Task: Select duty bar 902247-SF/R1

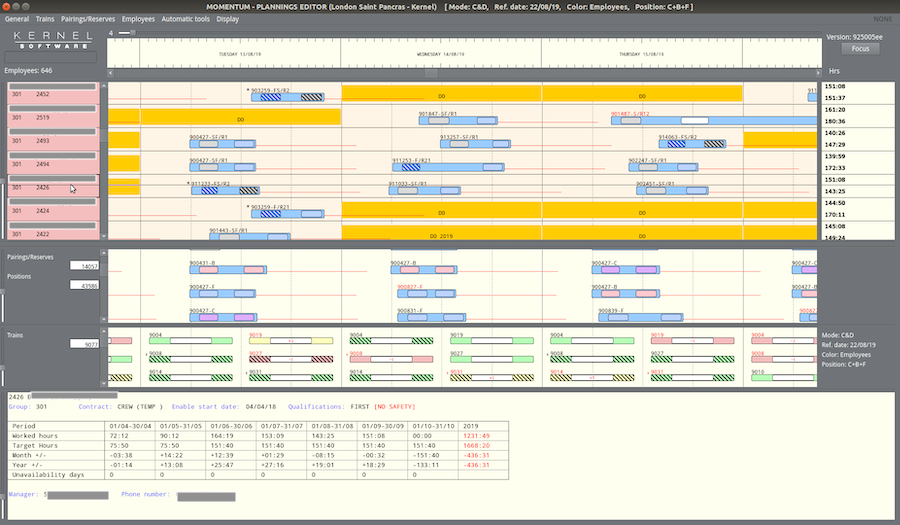Action: [x=663, y=167]
